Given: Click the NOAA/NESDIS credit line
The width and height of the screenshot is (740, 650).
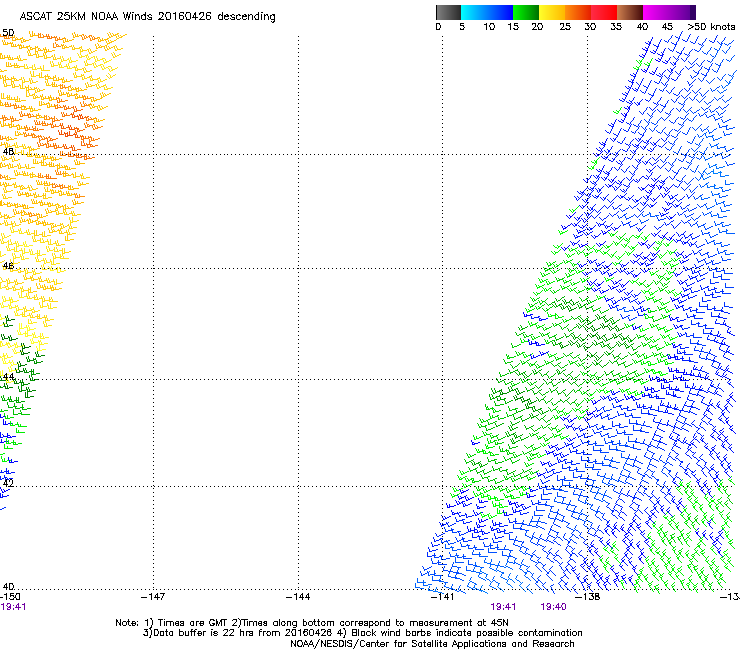Looking at the screenshot, I should point(432,644).
